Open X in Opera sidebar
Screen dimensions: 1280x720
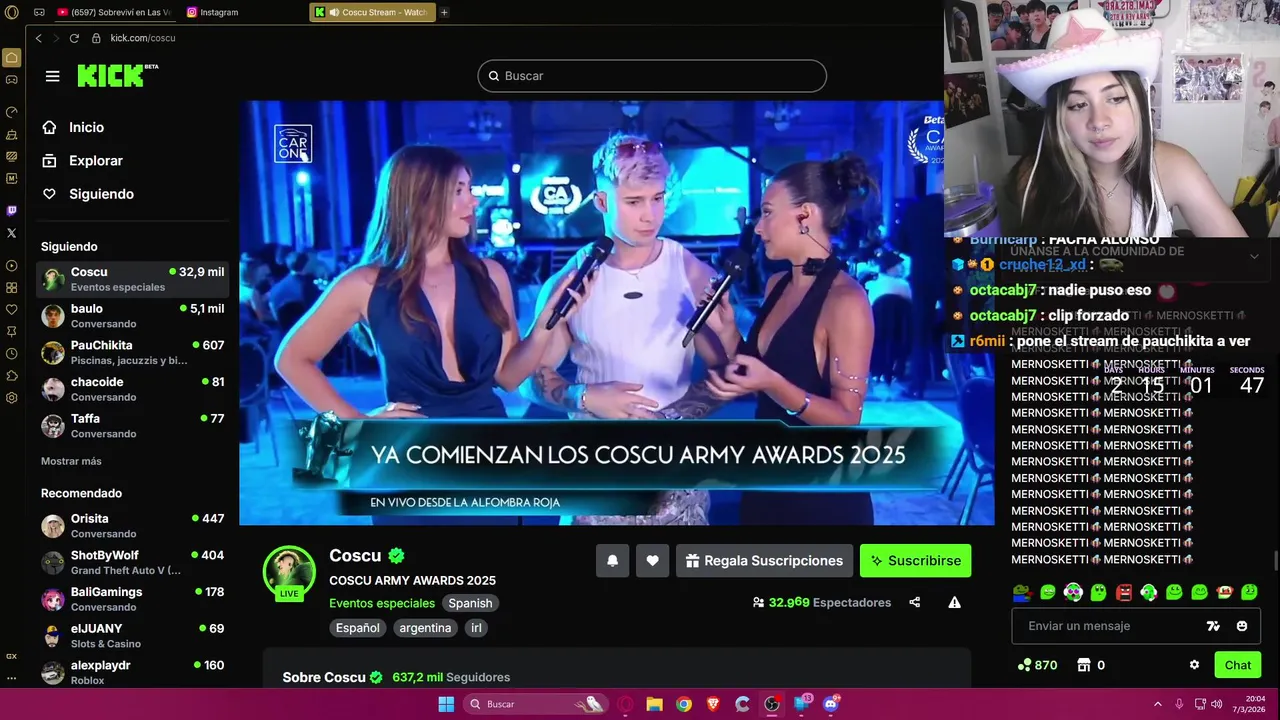pos(12,233)
